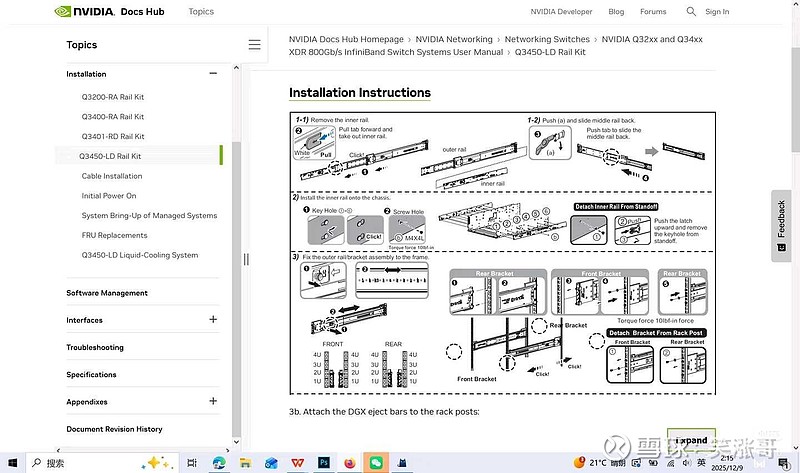Image resolution: width=800 pixels, height=473 pixels.
Task: Open System Bring-Up of Managed Systems
Action: (149, 215)
